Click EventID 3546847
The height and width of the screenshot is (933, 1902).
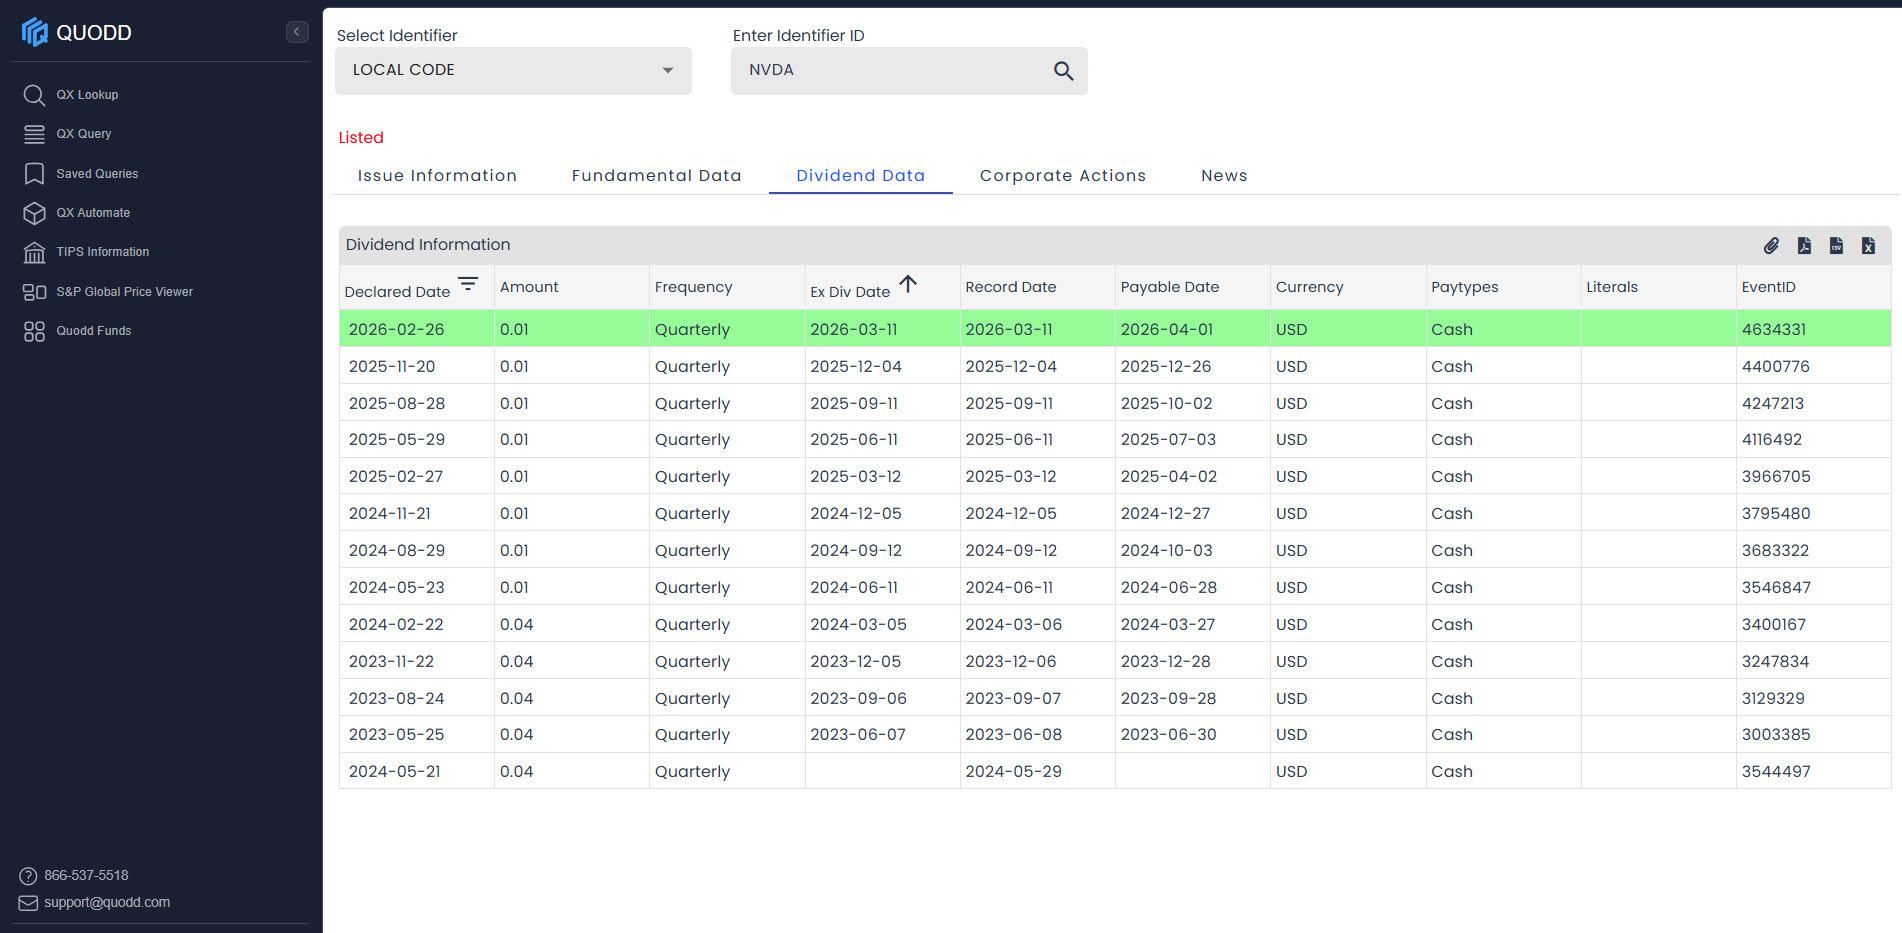pos(1776,588)
